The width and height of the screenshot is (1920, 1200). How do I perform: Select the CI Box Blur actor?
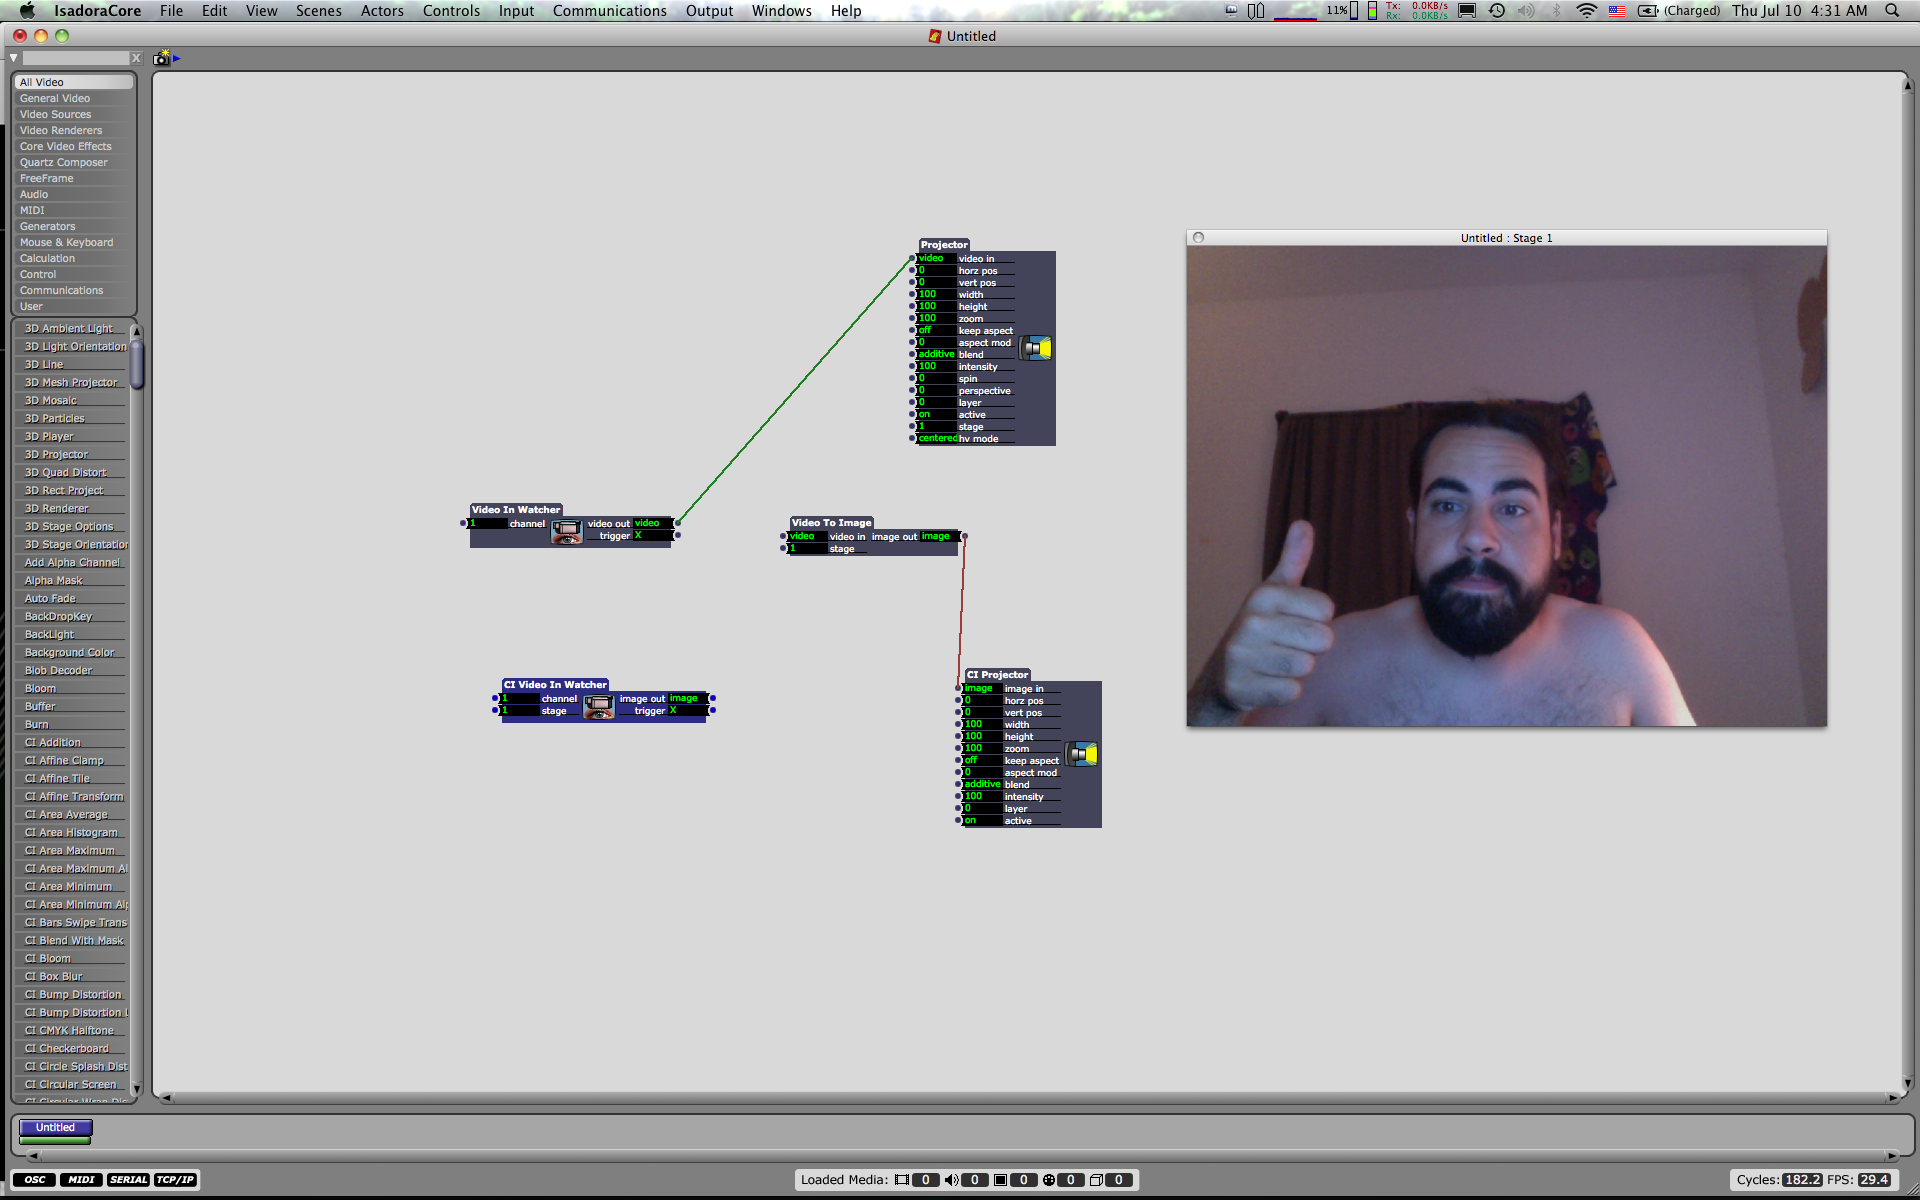pos(72,976)
